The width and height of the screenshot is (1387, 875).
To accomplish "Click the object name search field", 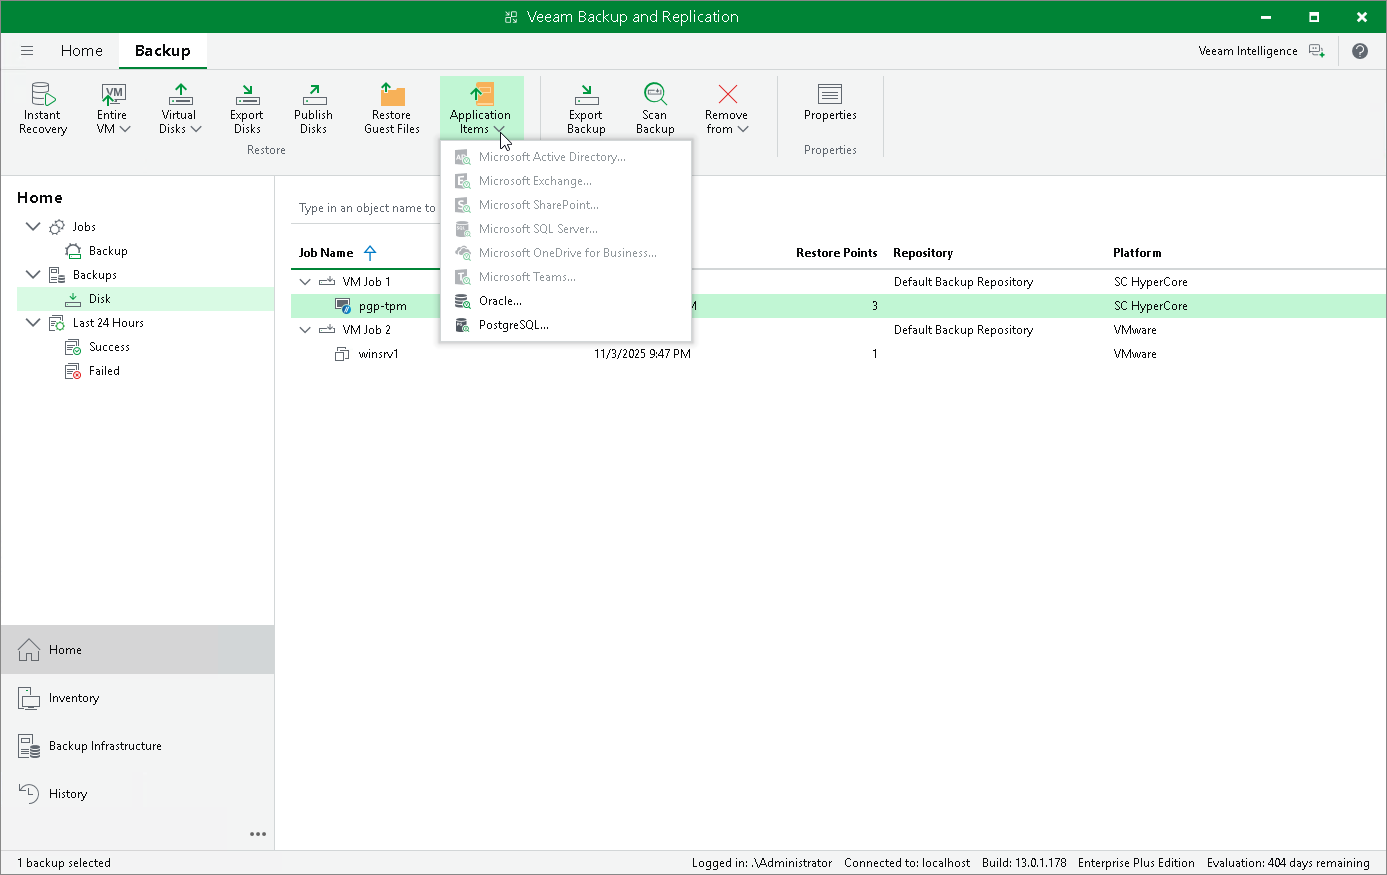I will click(x=366, y=208).
